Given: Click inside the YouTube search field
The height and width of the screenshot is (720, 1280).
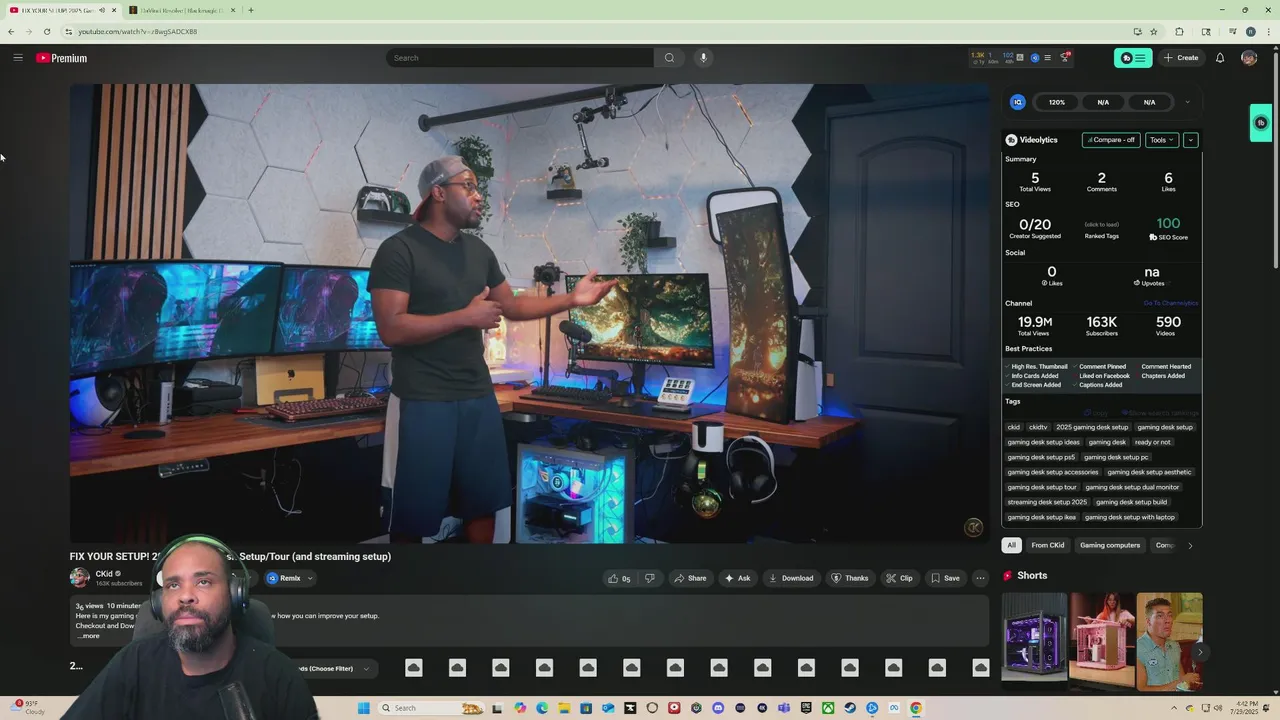Looking at the screenshot, I should (x=520, y=58).
